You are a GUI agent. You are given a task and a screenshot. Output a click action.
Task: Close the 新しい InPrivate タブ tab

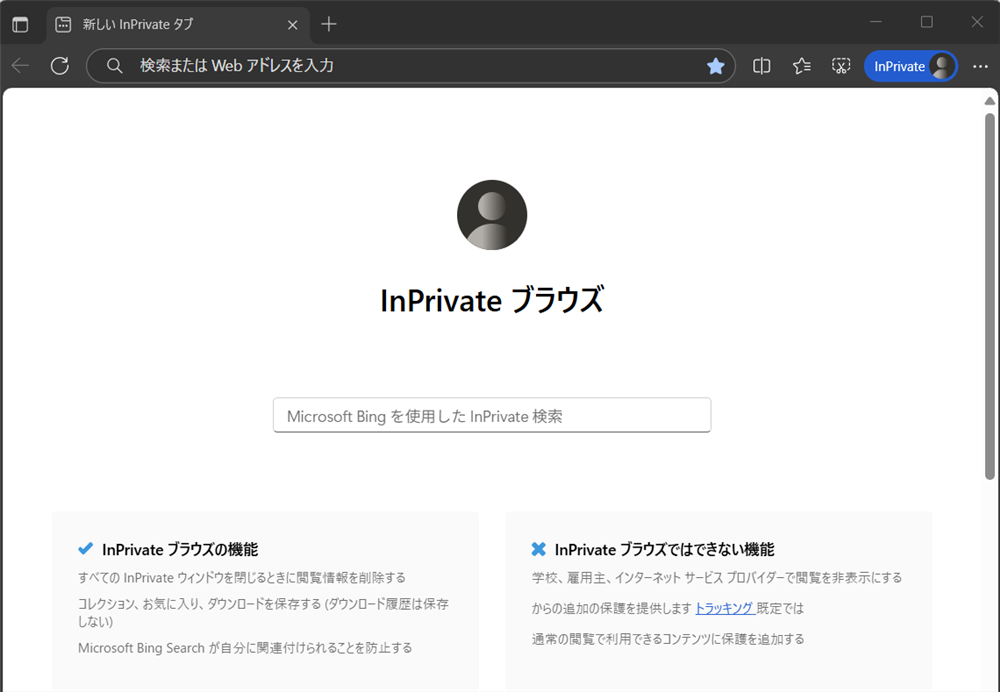pos(291,24)
